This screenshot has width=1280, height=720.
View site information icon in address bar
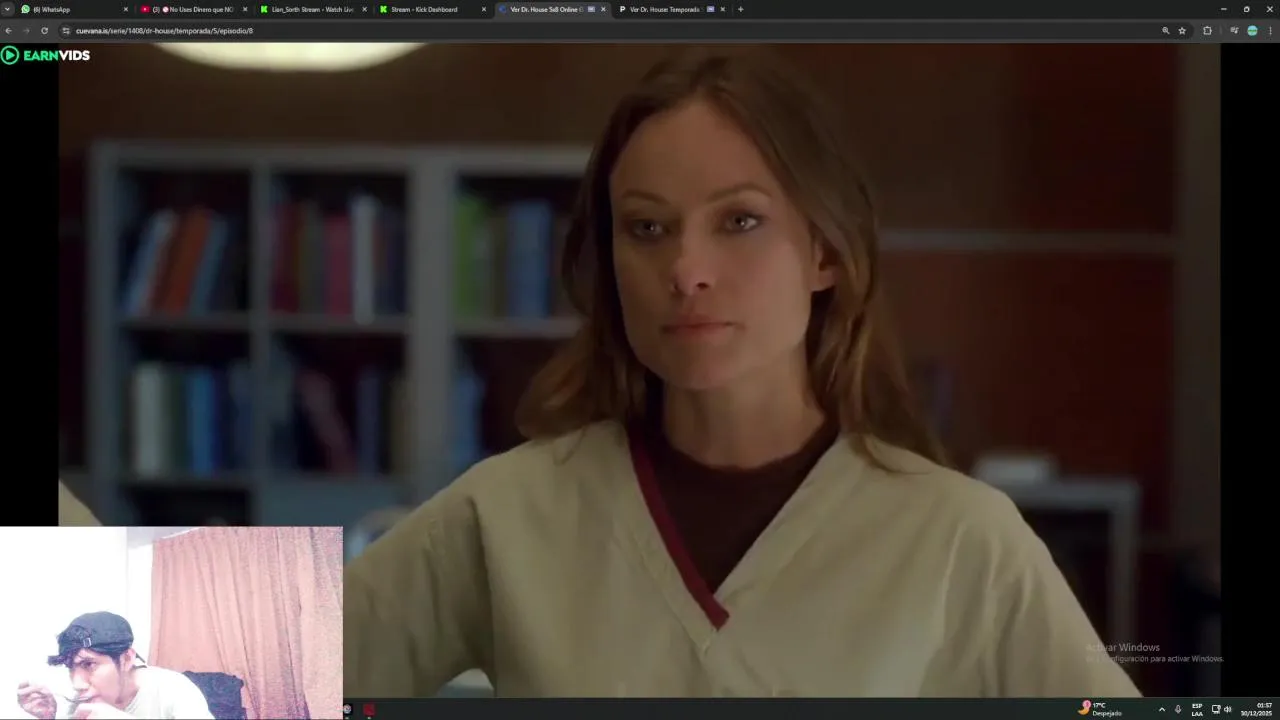[x=66, y=31]
